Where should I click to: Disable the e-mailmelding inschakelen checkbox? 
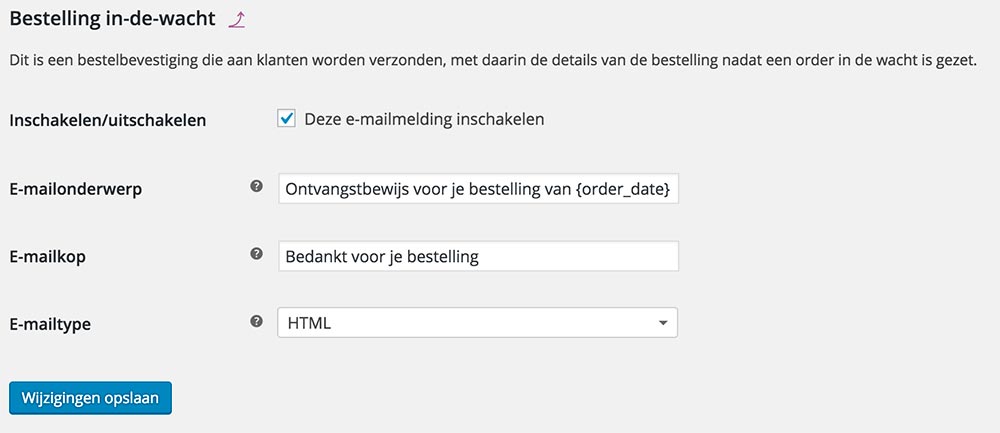(x=287, y=119)
